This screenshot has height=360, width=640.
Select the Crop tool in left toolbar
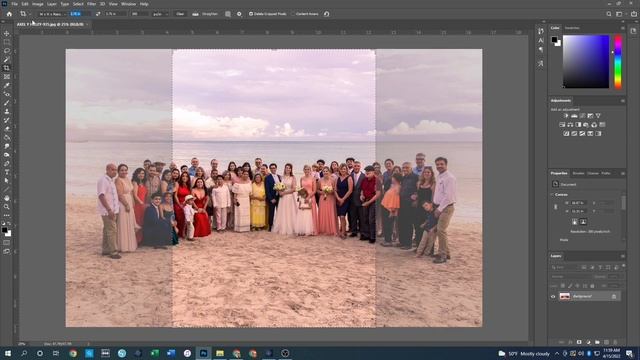coord(7,68)
